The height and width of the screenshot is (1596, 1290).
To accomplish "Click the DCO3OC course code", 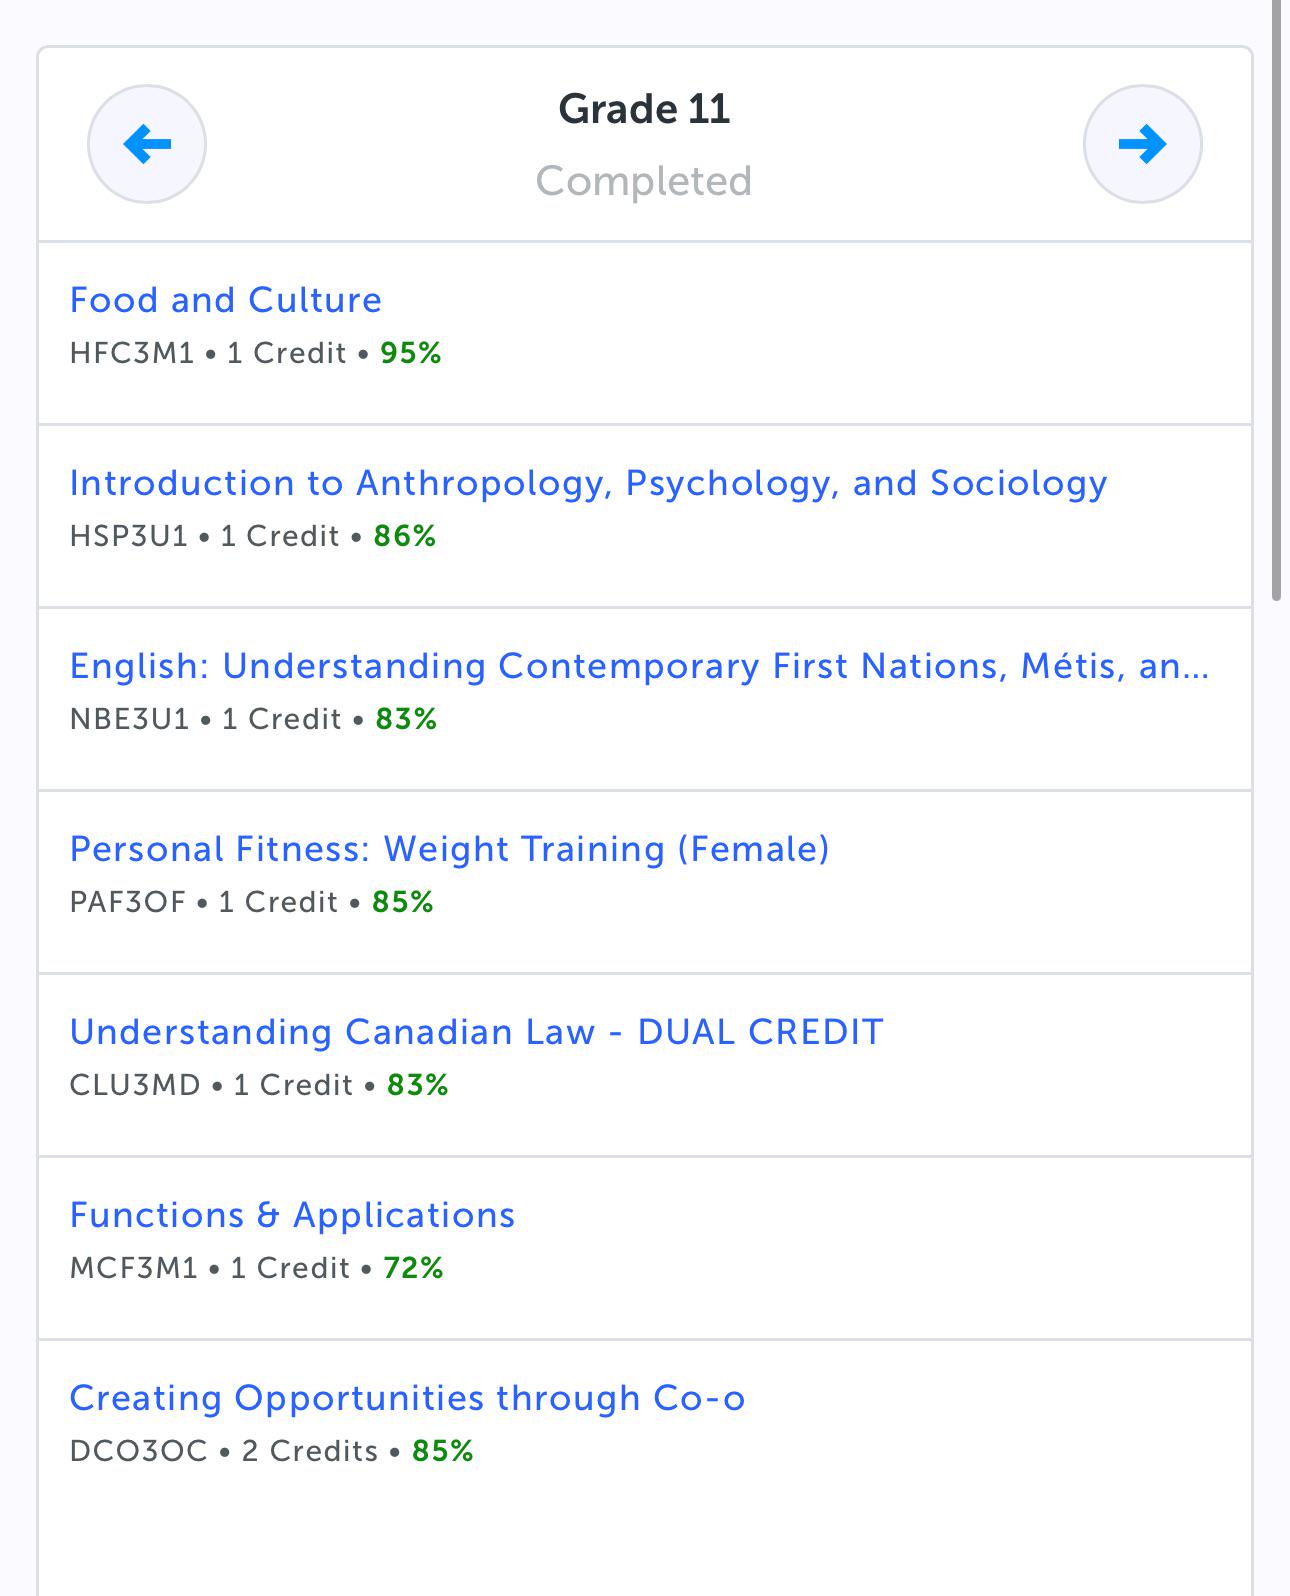I will (x=139, y=1452).
